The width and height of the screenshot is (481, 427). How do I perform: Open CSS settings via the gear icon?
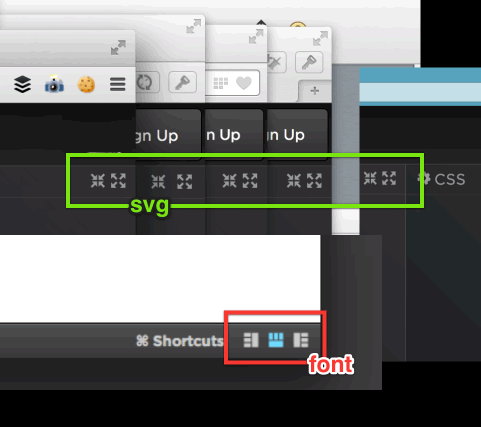[x=424, y=179]
